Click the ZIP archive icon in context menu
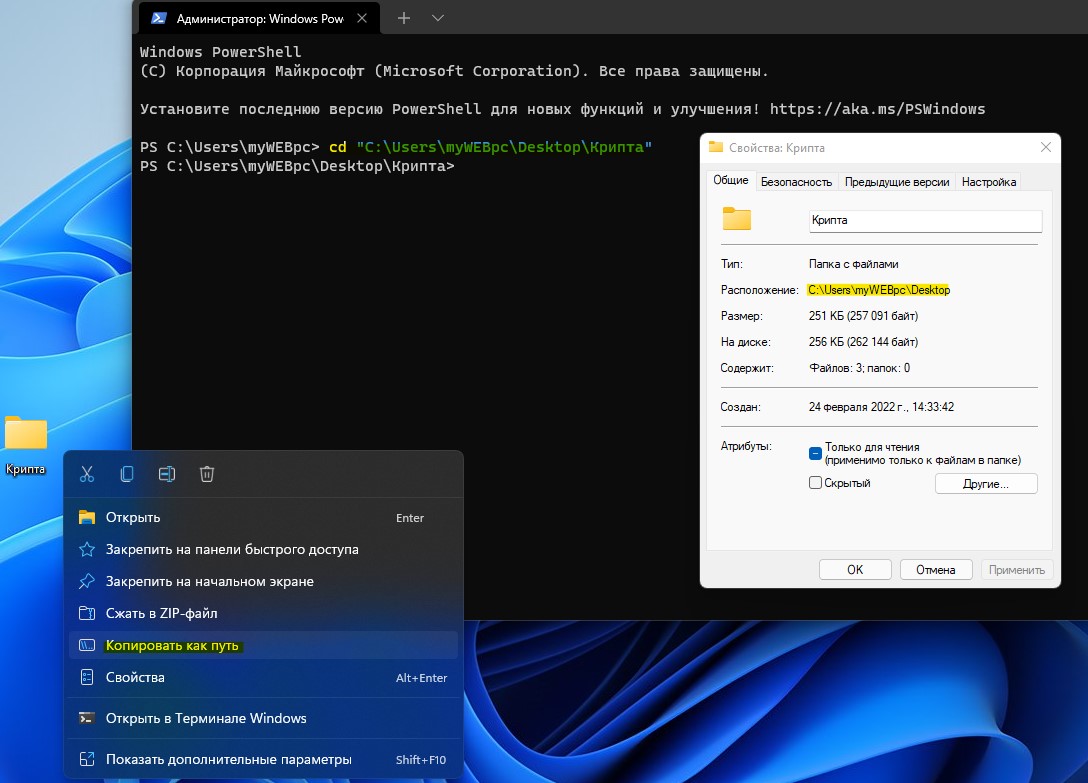The image size is (1088, 783). tap(87, 613)
